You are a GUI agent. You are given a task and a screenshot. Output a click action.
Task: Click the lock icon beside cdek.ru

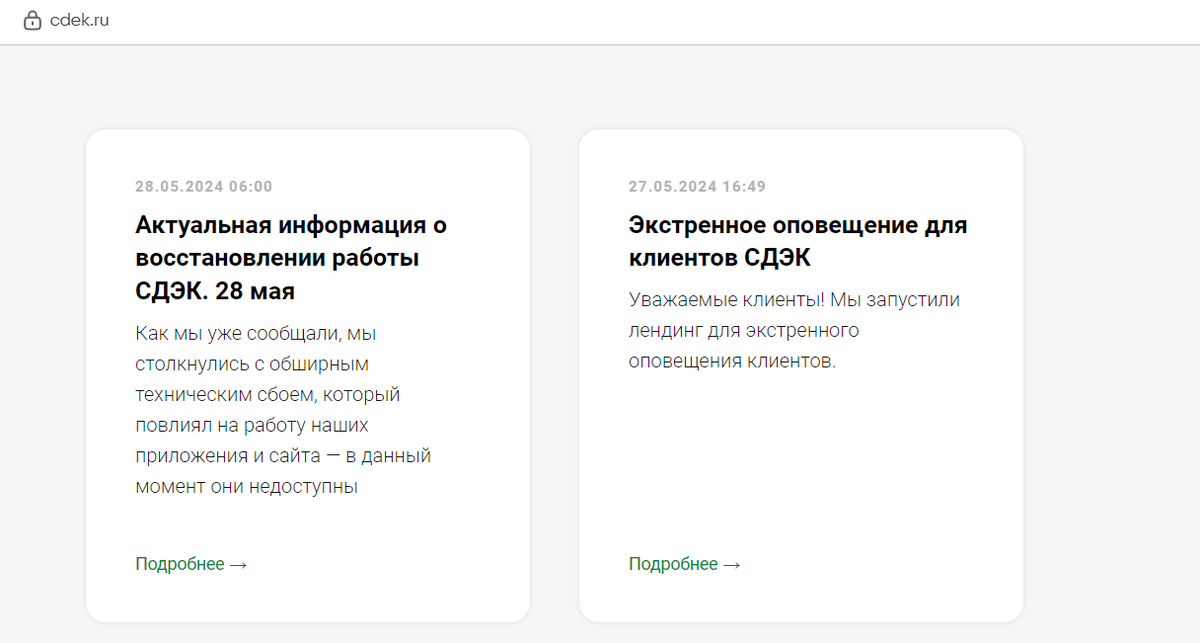(32, 20)
